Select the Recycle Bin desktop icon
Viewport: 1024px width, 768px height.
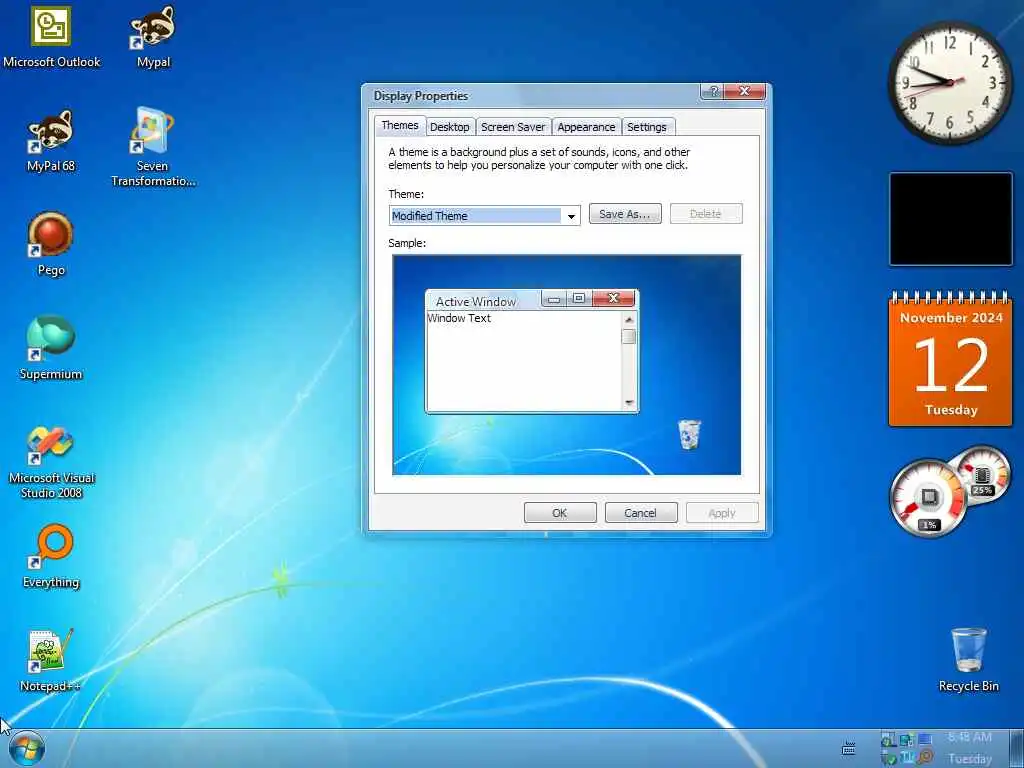pyautogui.click(x=968, y=660)
